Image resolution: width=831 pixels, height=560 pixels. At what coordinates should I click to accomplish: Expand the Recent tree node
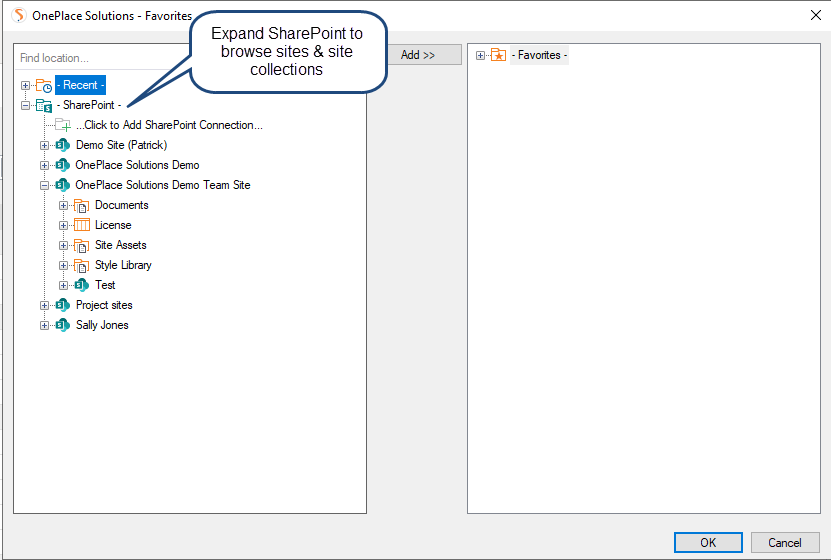click(x=25, y=86)
